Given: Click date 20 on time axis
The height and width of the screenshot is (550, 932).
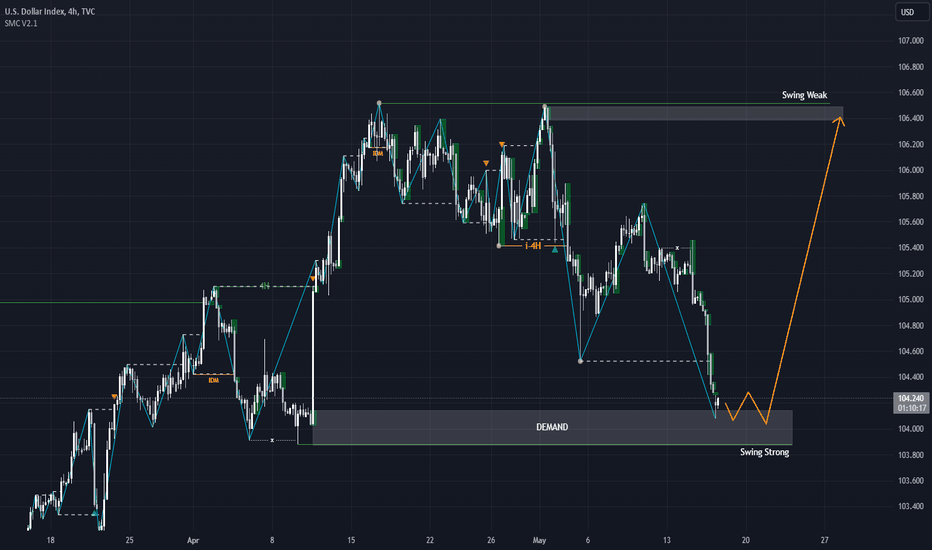Looking at the screenshot, I should tap(745, 540).
